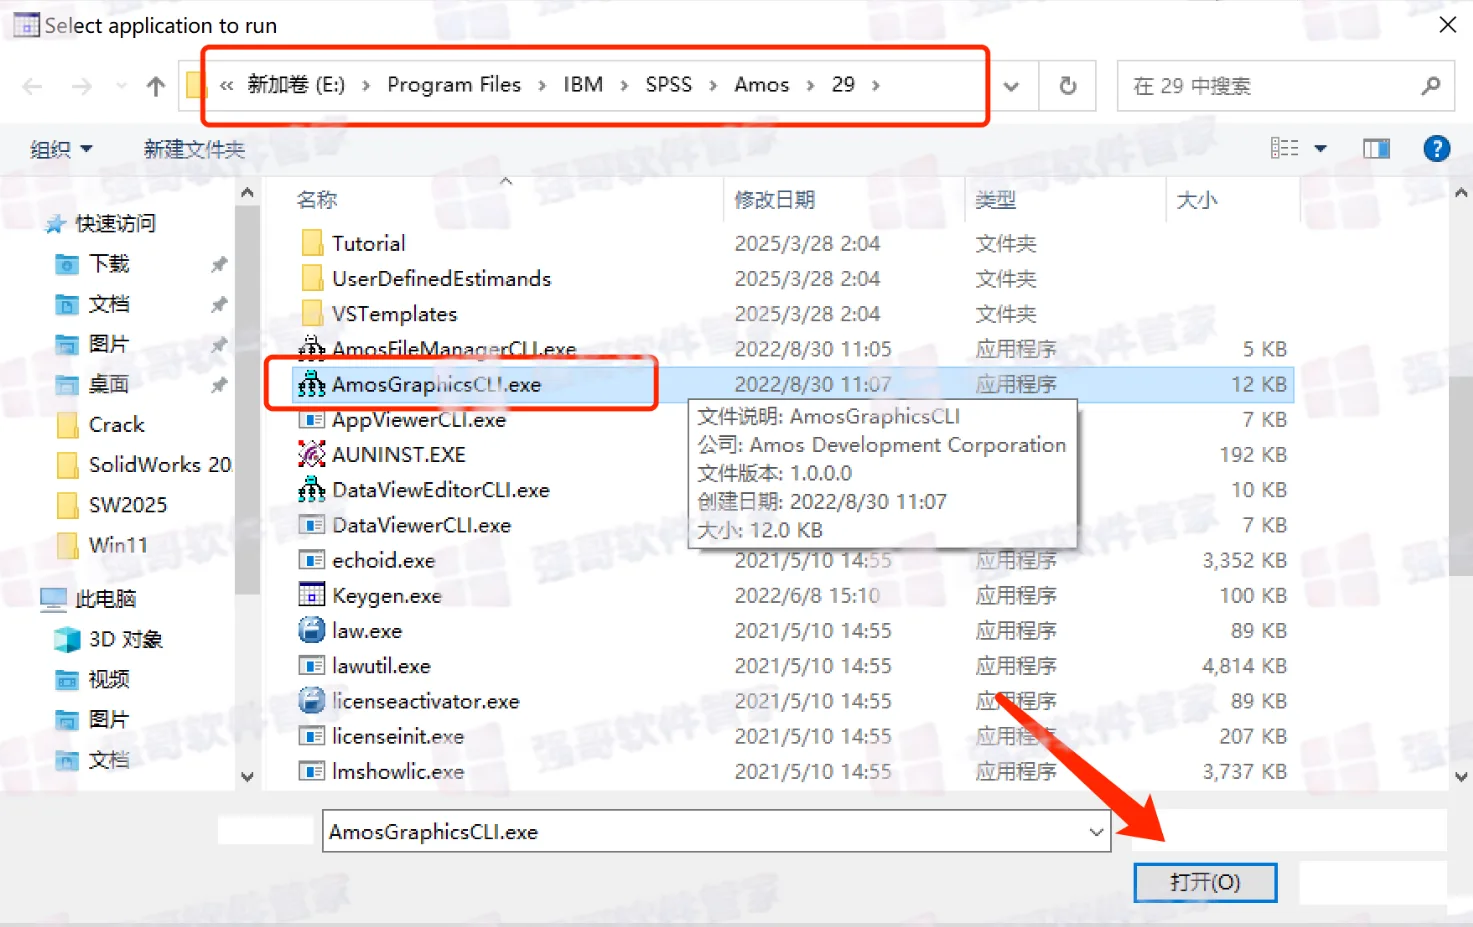Select the licenseinit.exe file icon
1473x927 pixels.
311,736
